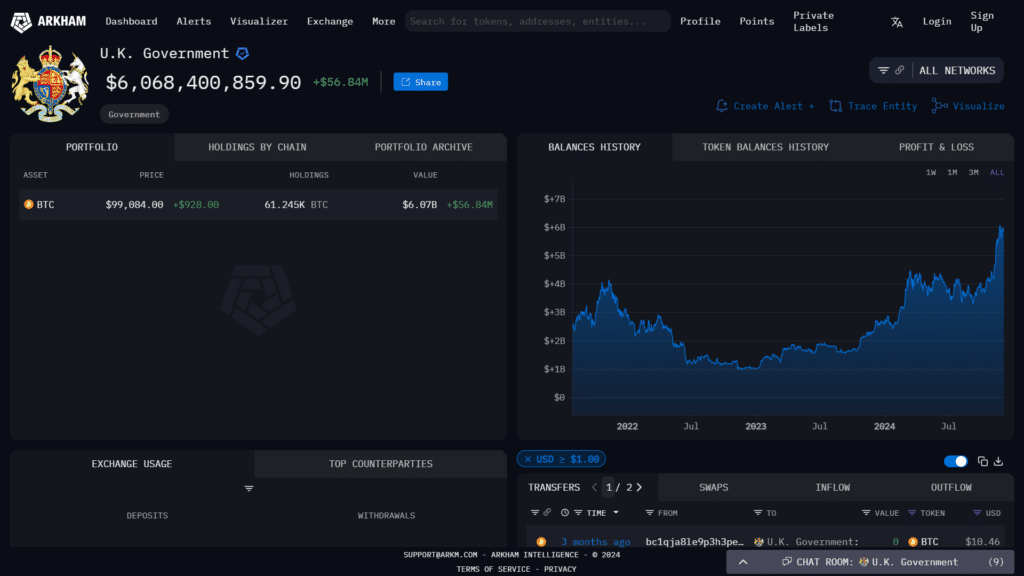Click the search tokens and addresses field
1024x576 pixels.
[537, 21]
